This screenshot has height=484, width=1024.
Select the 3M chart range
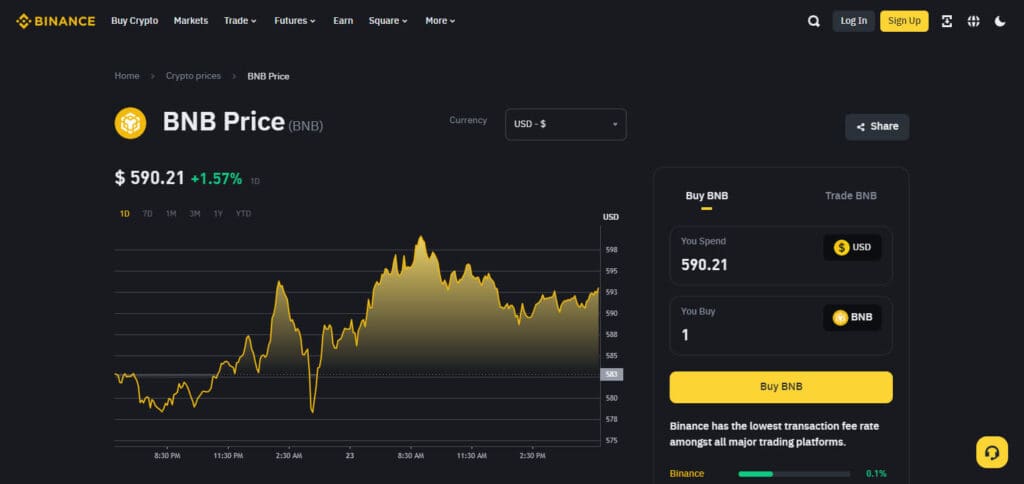tap(195, 214)
